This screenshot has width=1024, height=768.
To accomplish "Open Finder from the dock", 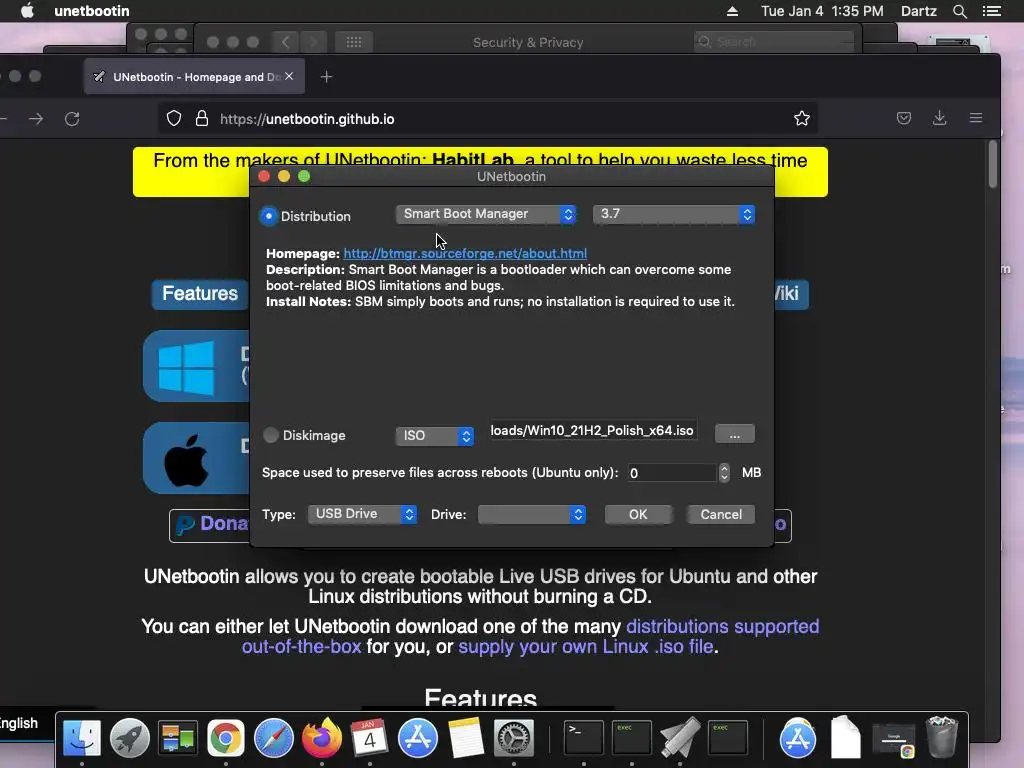I will click(x=82, y=738).
